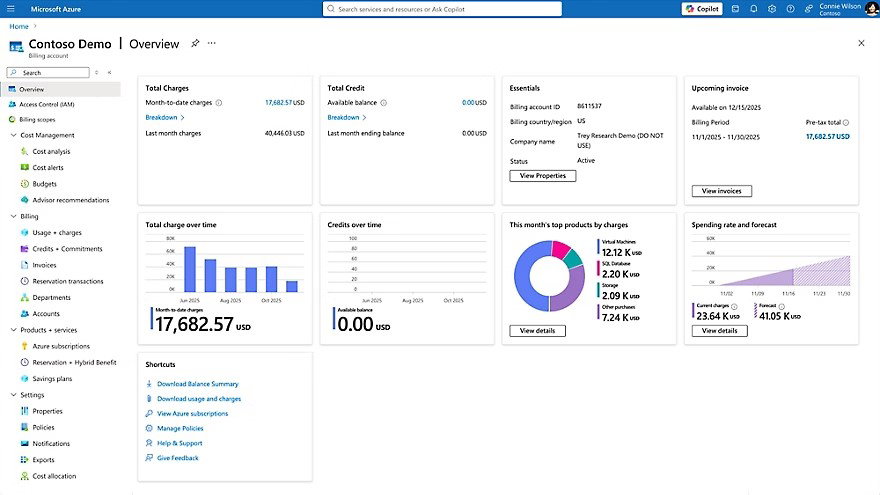Select Overview in the sidebar
Screen dimensions: 880x495
61,89
